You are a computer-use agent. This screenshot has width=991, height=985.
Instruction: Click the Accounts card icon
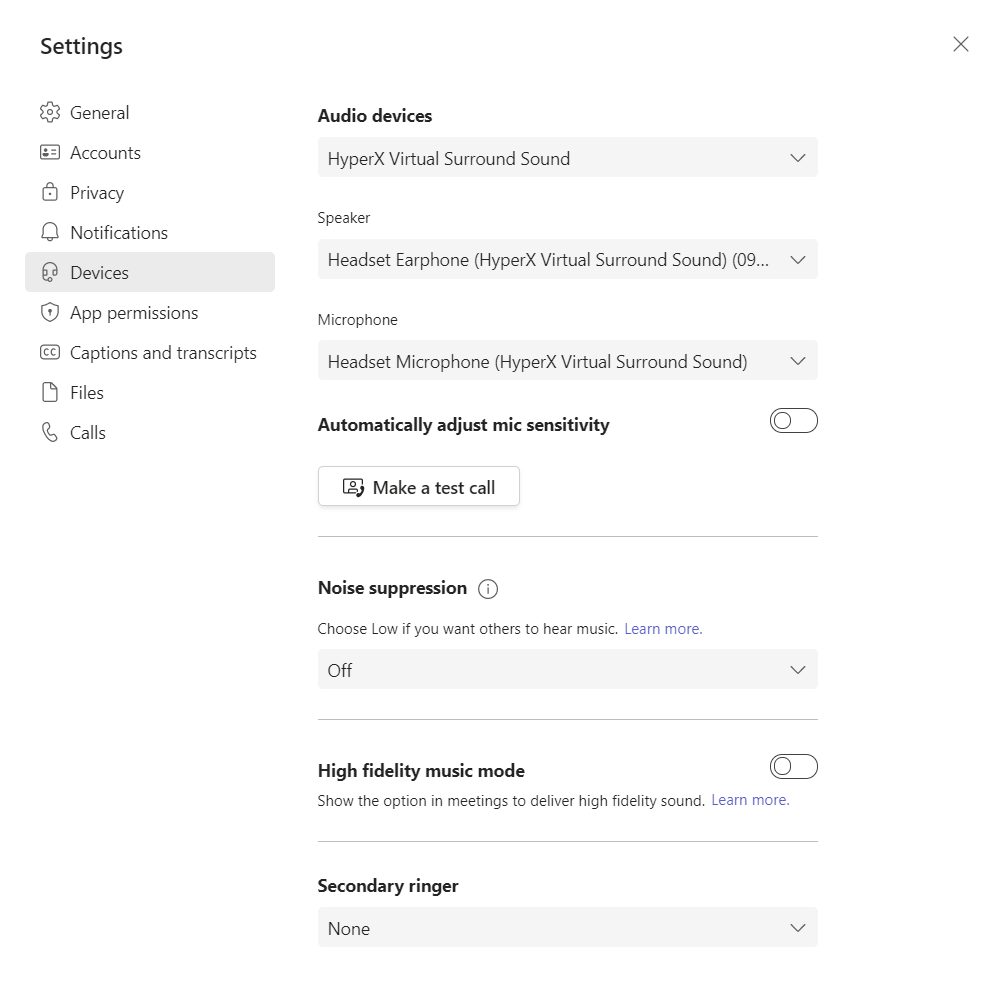[50, 153]
